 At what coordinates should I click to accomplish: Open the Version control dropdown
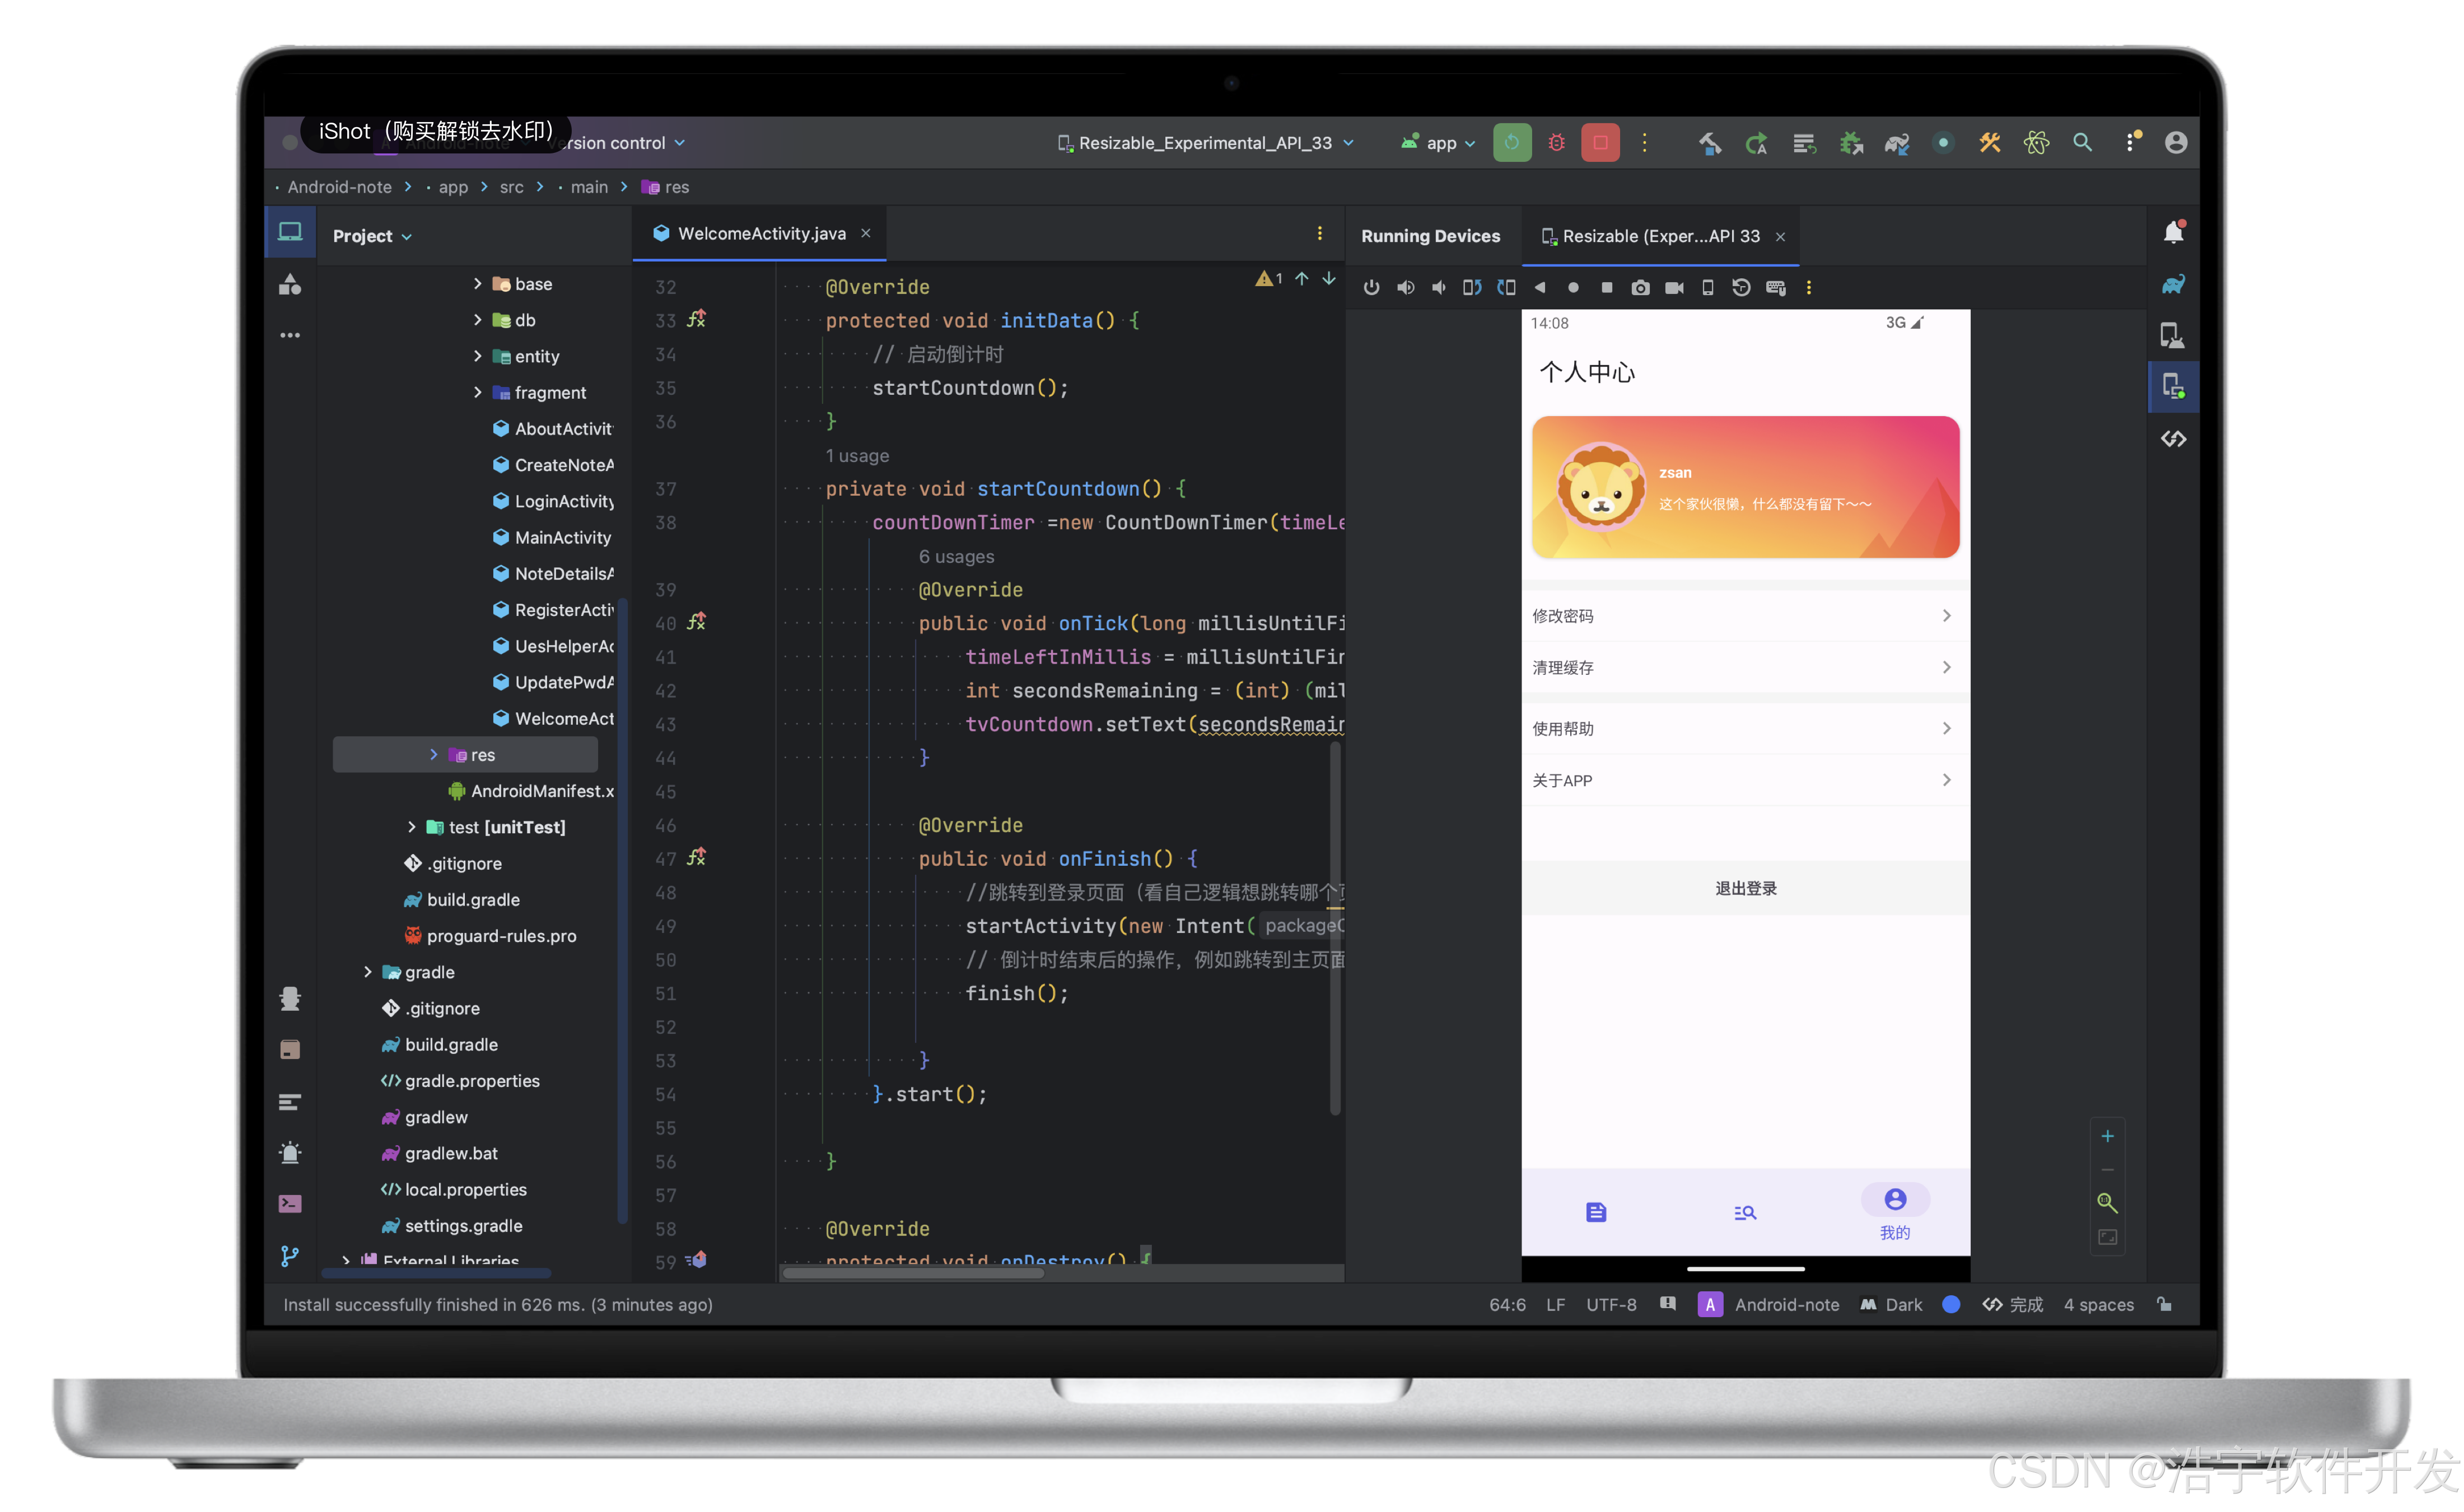point(617,143)
